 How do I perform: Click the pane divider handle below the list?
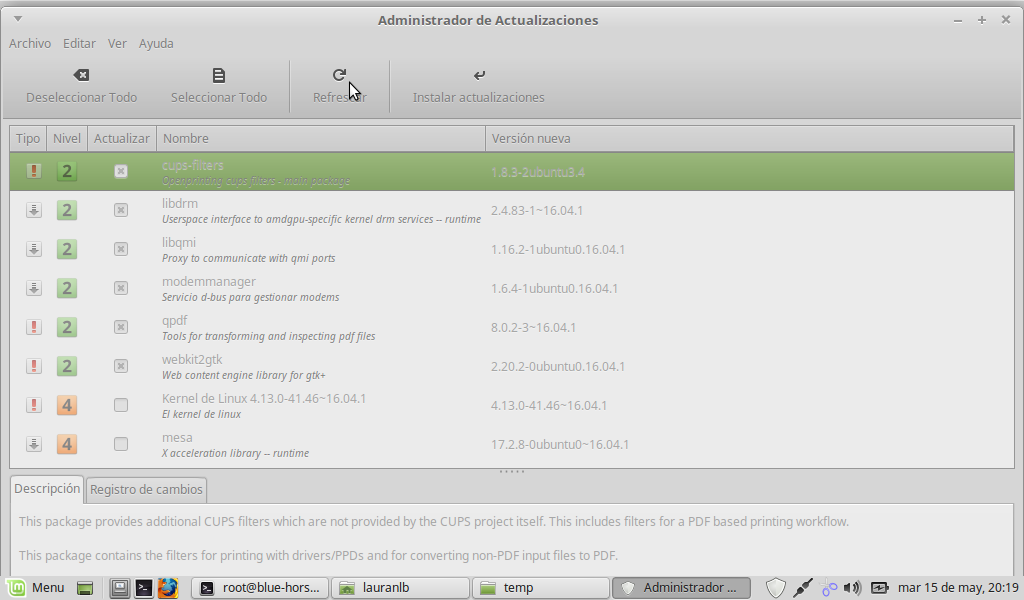coord(512,472)
